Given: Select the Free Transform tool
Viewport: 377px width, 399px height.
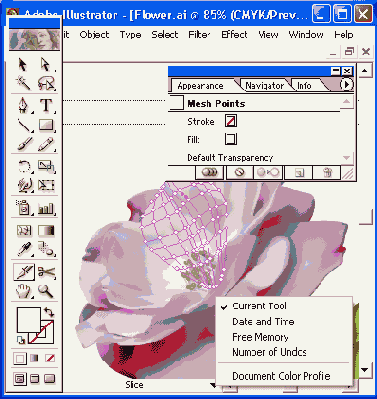Looking at the screenshot, I should (x=46, y=185).
